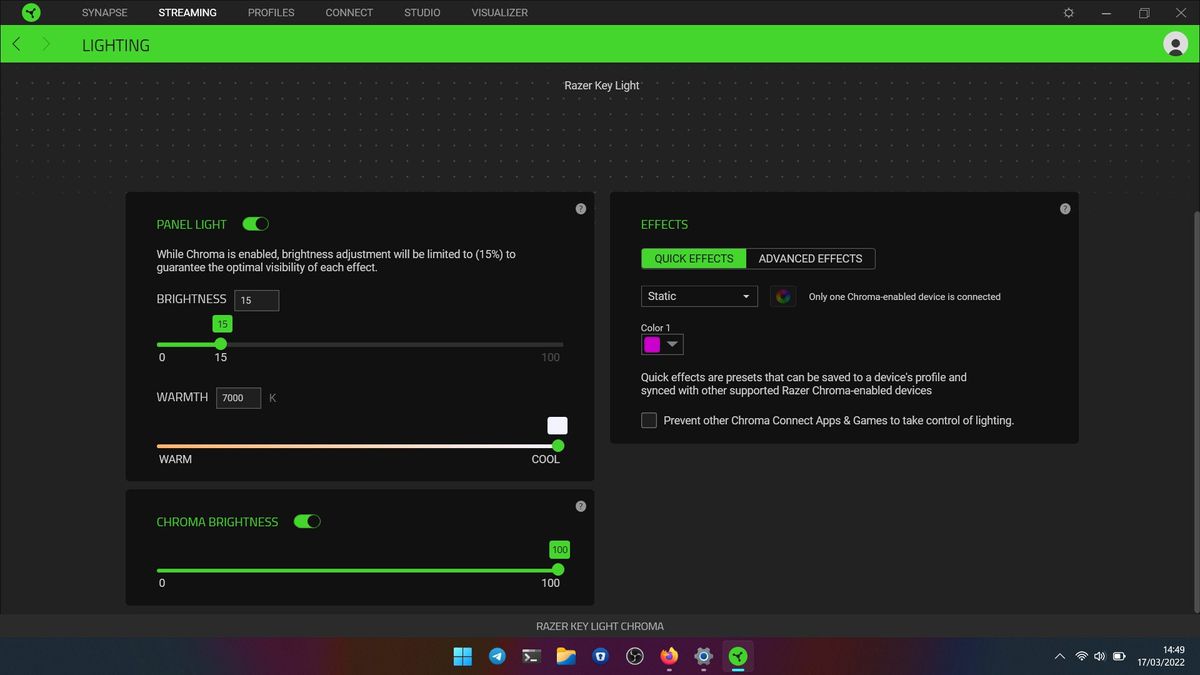Open Firefox from the taskbar
The width and height of the screenshot is (1200, 675).
(x=669, y=656)
